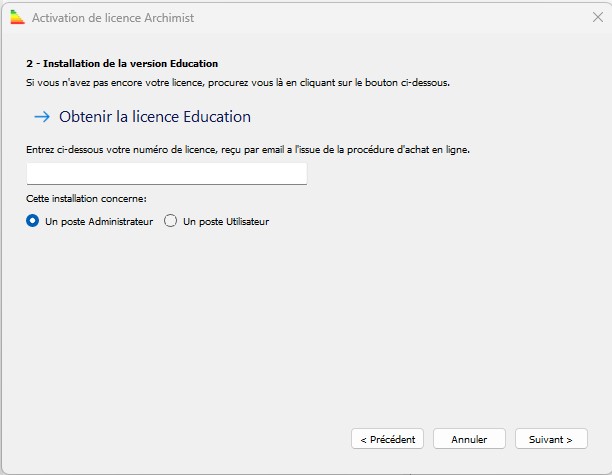Click the 'Cette installation concerne:' label

86,199
